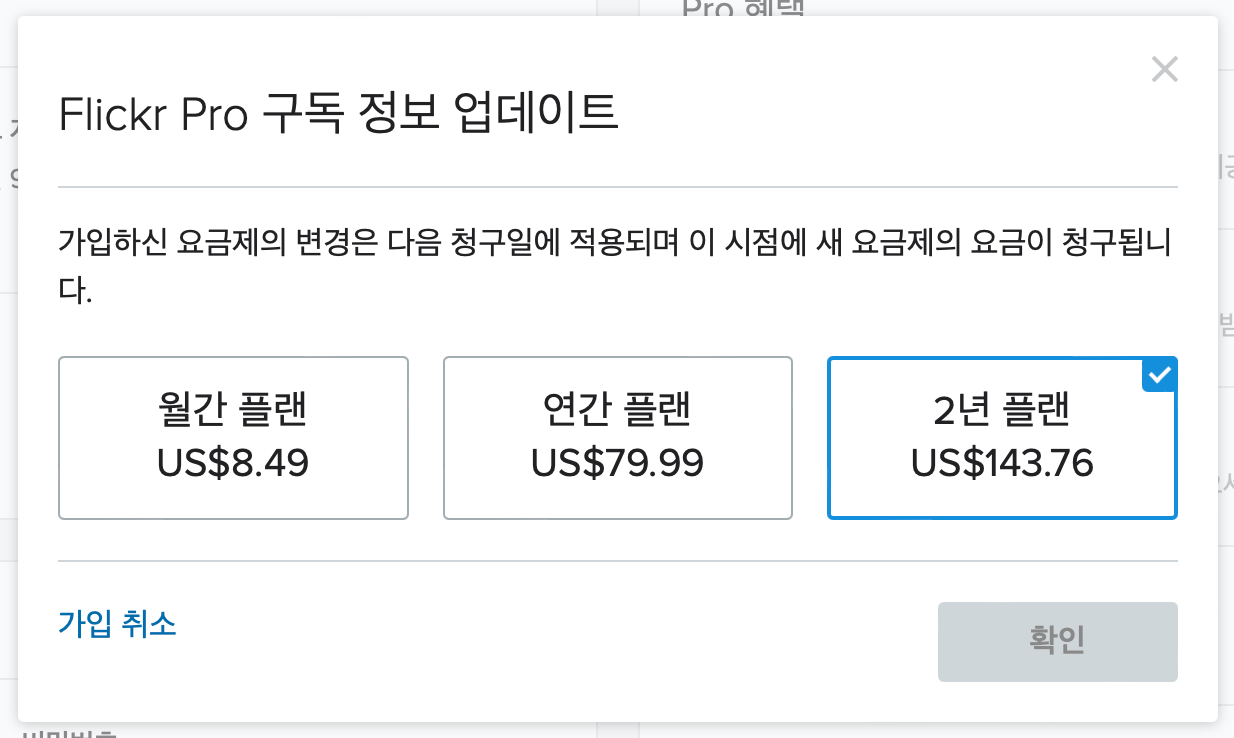Click the 연간 플랜 title text
The image size is (1234, 738).
[617, 409]
